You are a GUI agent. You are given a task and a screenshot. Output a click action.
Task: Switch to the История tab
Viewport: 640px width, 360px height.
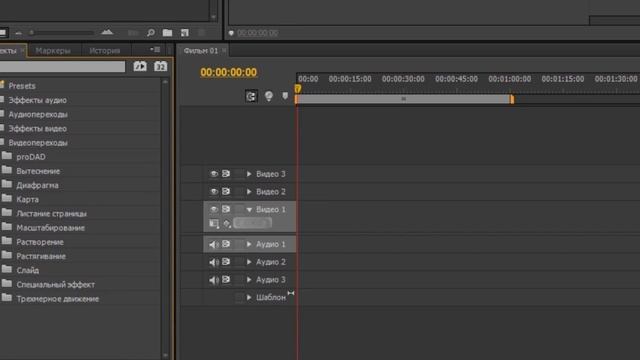point(104,51)
